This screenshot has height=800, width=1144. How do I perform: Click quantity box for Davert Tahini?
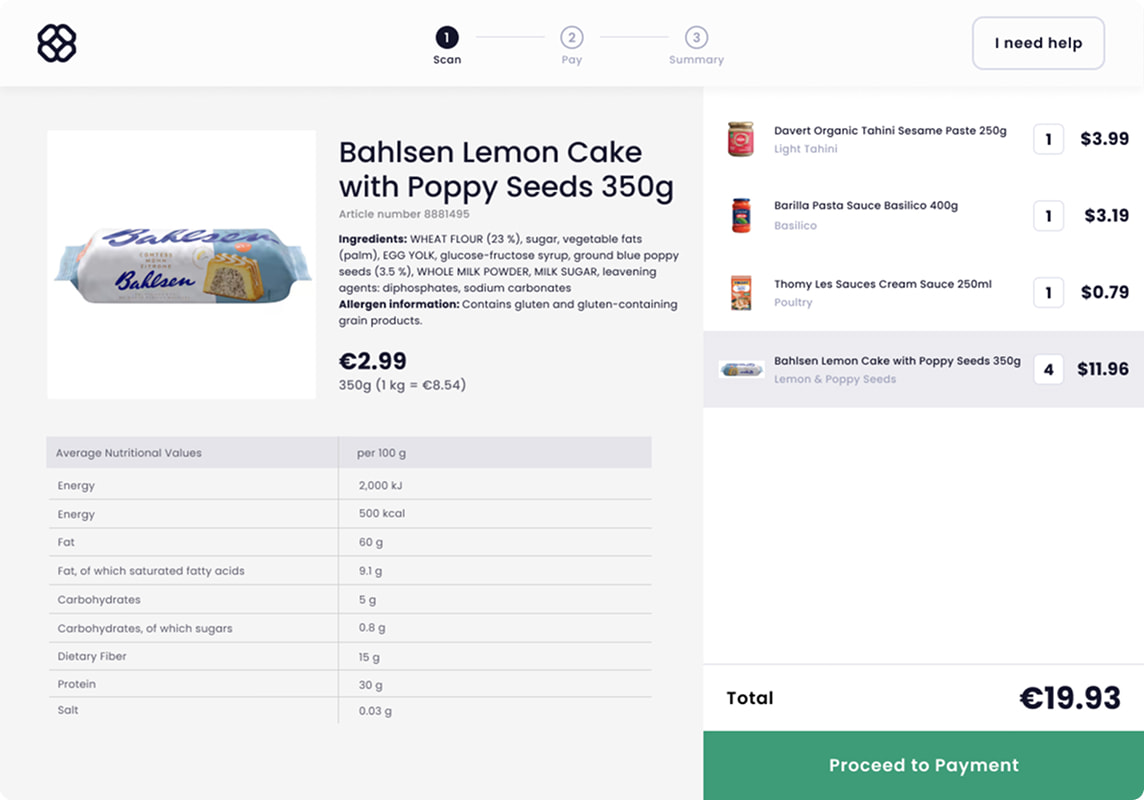click(1048, 139)
